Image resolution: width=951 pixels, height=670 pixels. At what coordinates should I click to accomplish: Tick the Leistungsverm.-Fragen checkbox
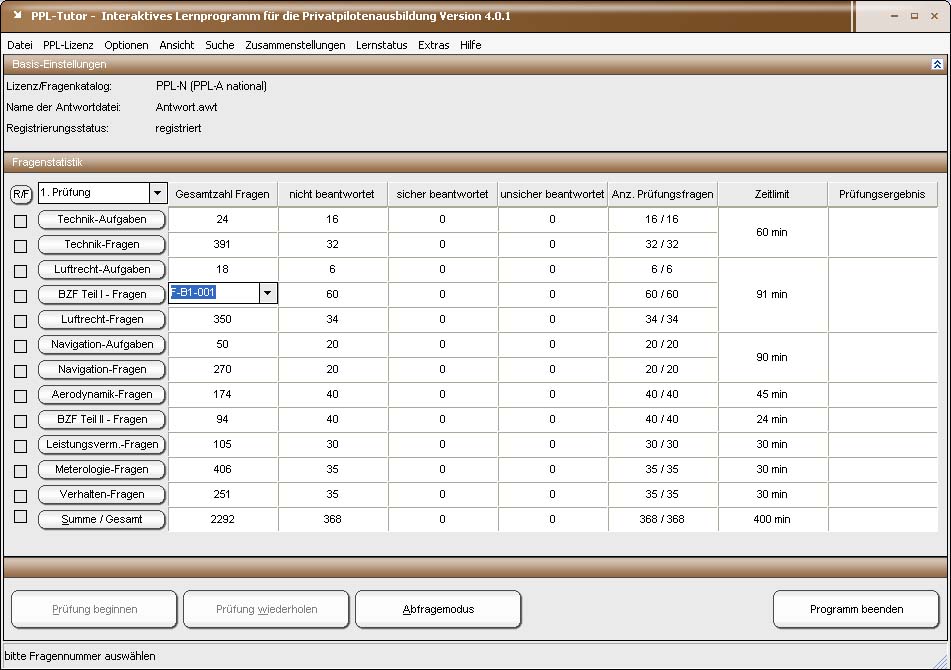point(21,446)
